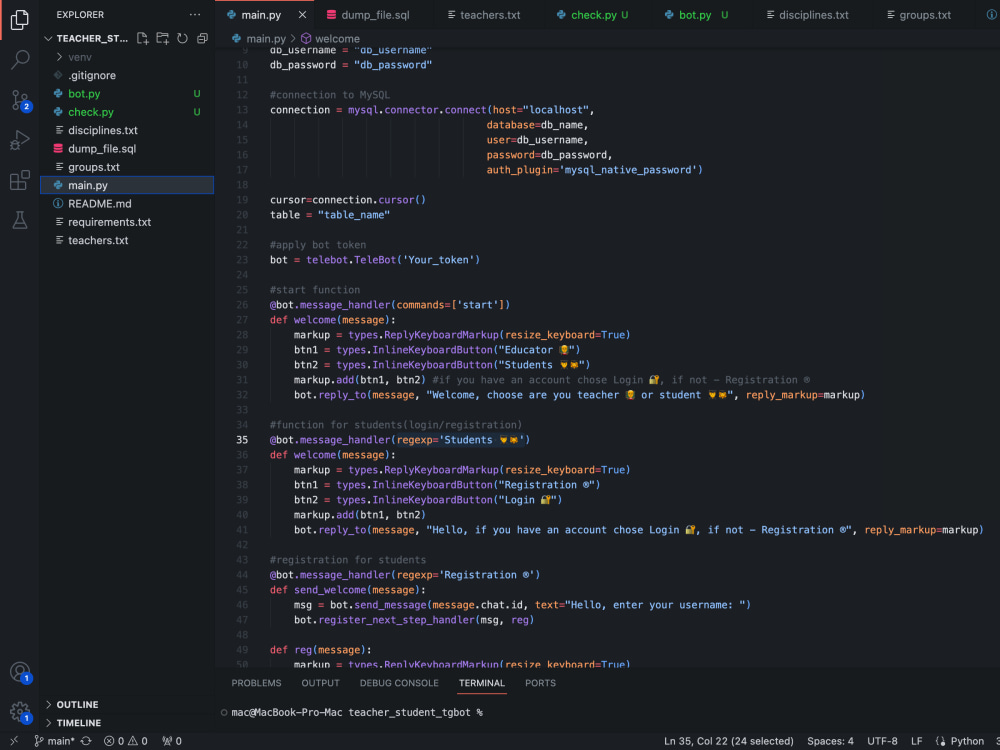Screen dimensions: 1000x750
Task: Open groups.txt in the explorer
Action: click(127, 167)
